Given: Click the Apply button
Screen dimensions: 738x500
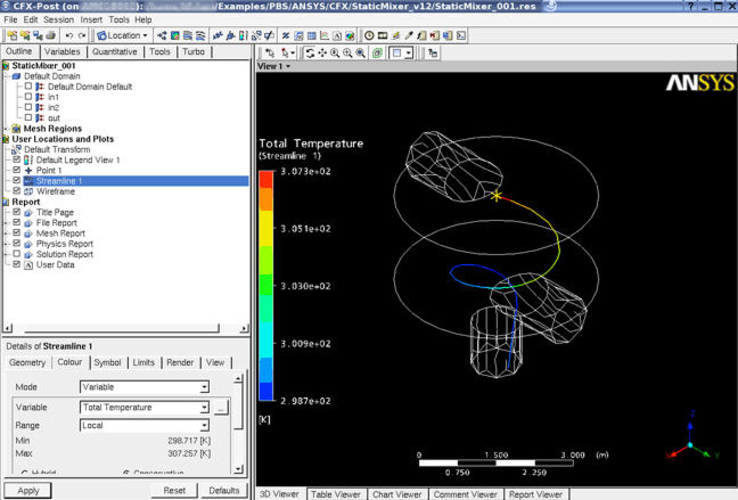Looking at the screenshot, I should coord(28,490).
